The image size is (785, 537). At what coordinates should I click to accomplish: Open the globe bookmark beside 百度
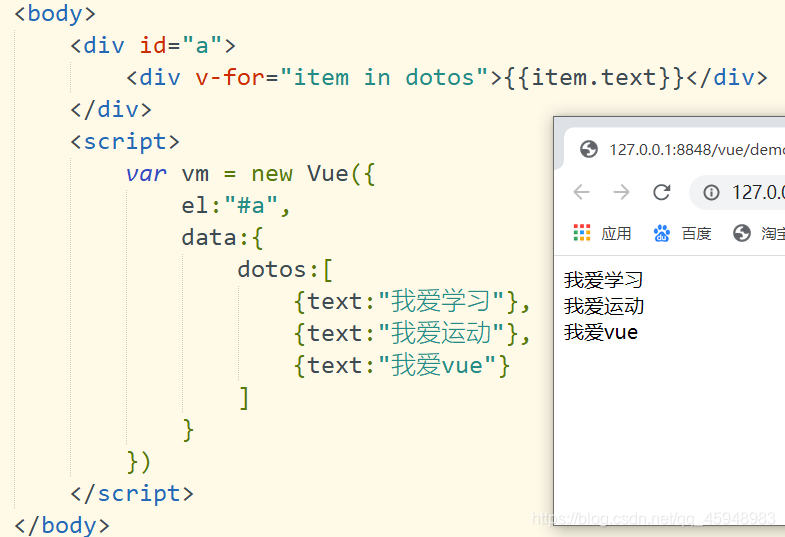(x=742, y=233)
